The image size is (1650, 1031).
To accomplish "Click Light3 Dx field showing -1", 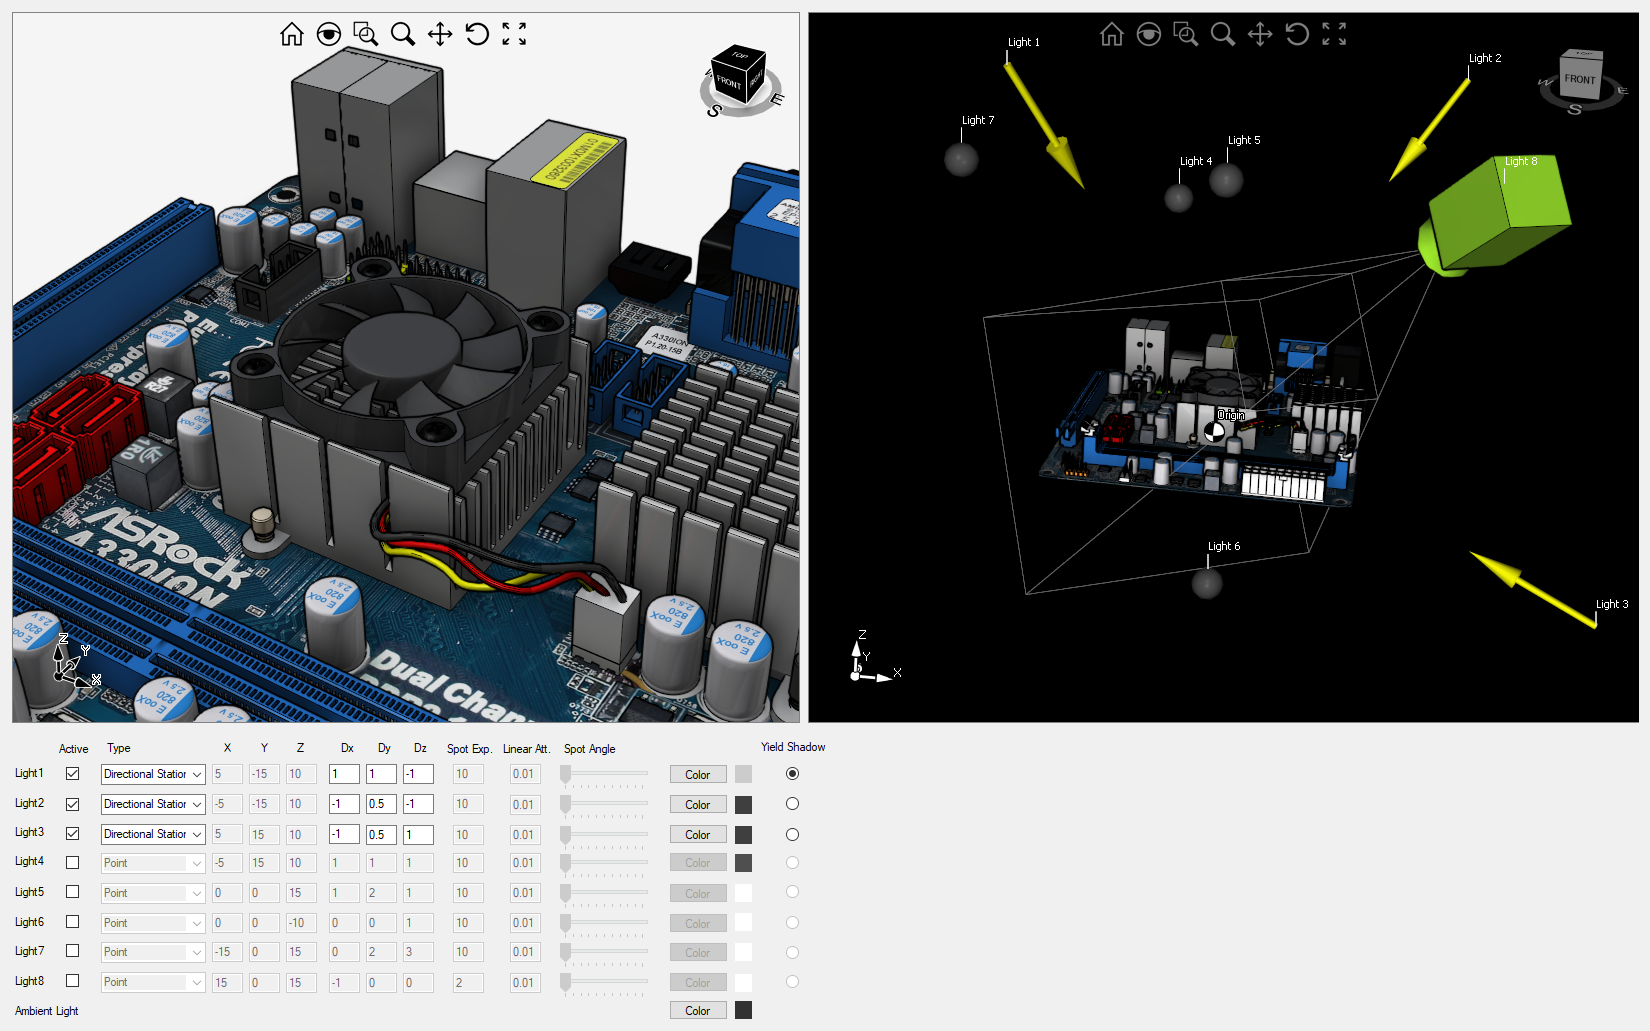I will coord(344,834).
